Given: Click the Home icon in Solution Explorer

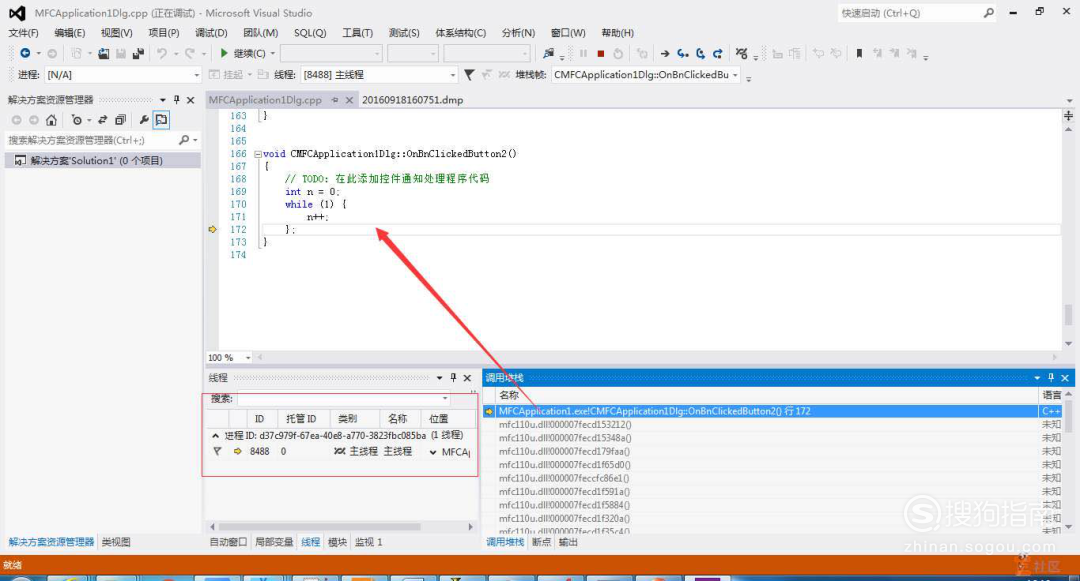Looking at the screenshot, I should (51, 120).
